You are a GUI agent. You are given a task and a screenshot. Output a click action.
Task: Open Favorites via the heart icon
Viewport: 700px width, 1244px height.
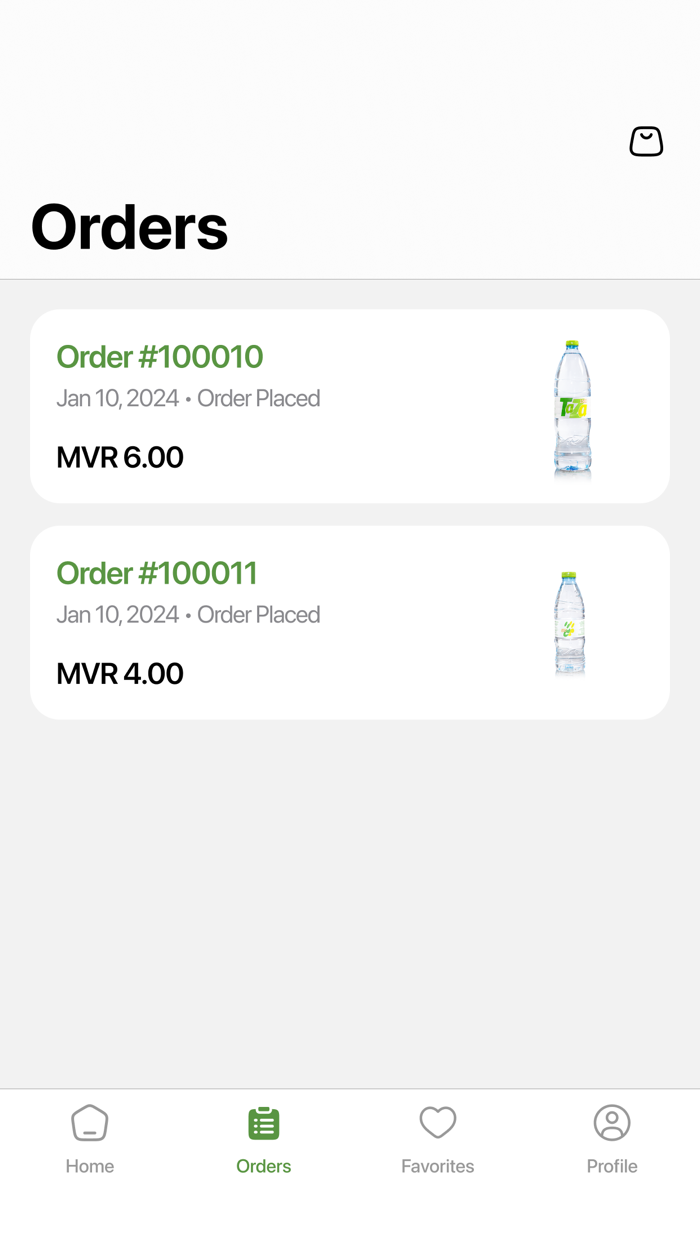coord(437,1122)
